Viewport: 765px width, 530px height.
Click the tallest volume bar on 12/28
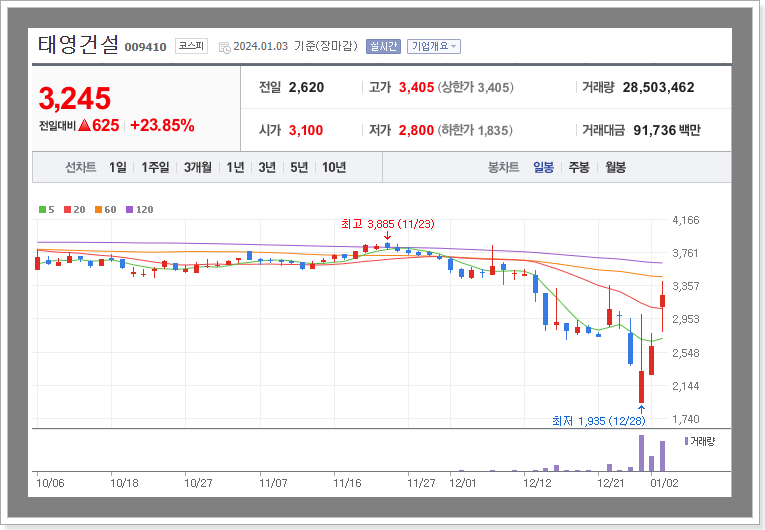[x=642, y=453]
